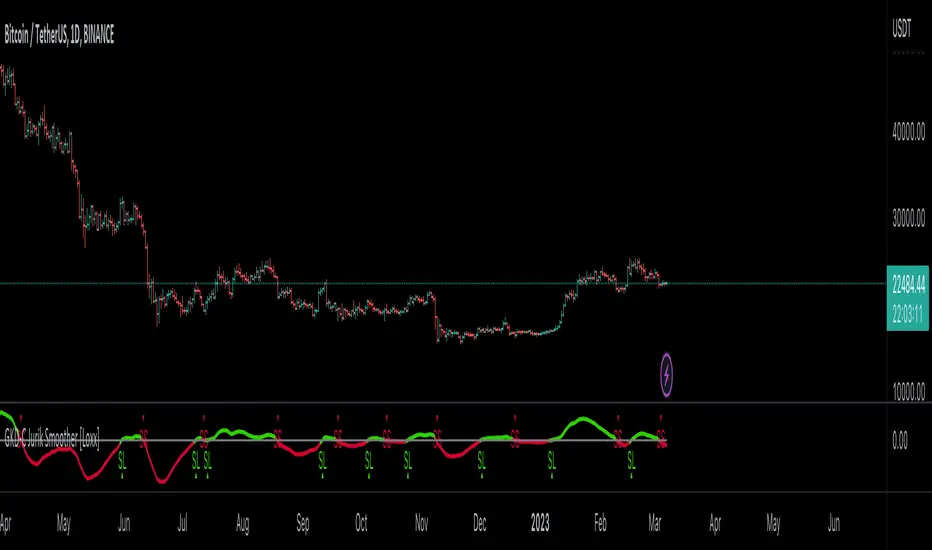Click the Sep label on the time axis
This screenshot has height=550, width=932.
pyautogui.click(x=303, y=523)
